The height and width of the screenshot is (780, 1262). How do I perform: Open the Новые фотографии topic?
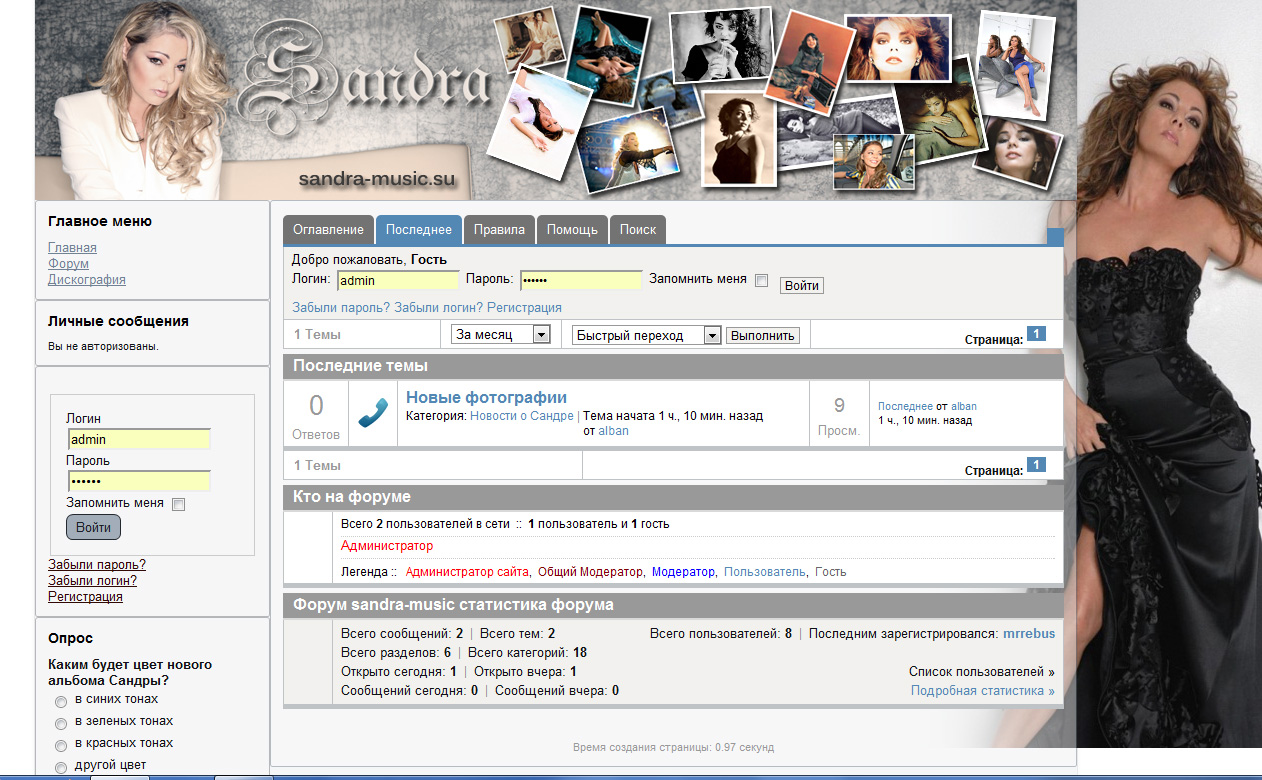coord(486,398)
